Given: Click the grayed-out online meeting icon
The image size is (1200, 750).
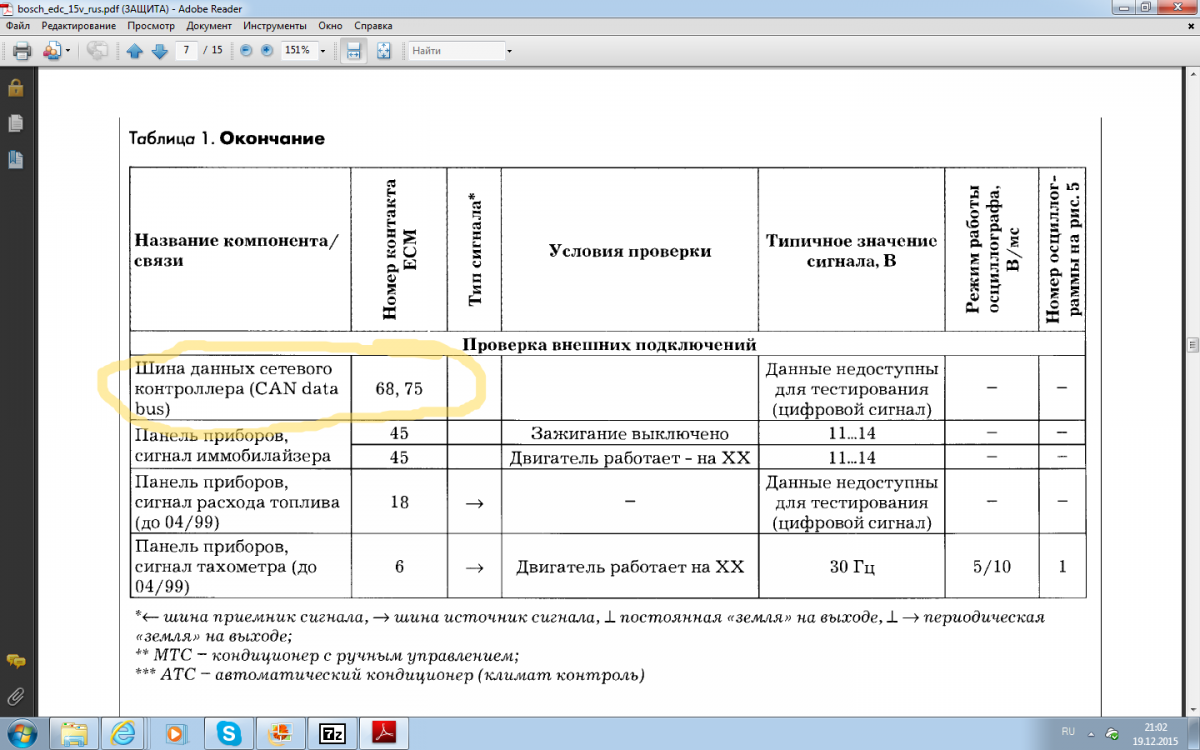Looking at the screenshot, I should tap(97, 50).
